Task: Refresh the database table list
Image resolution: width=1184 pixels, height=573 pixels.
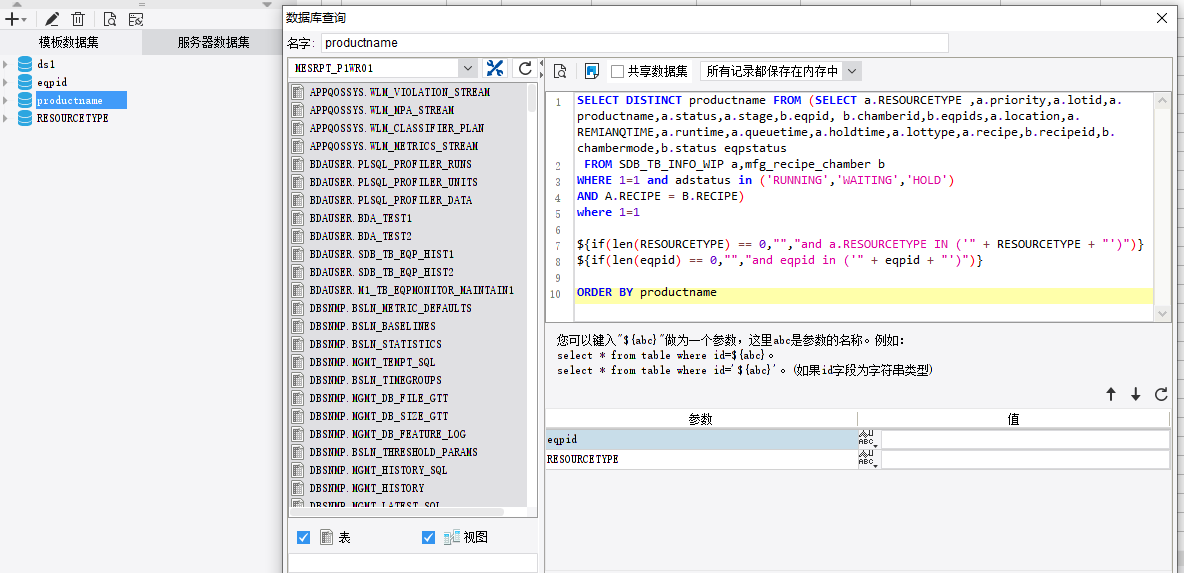Action: [x=525, y=69]
